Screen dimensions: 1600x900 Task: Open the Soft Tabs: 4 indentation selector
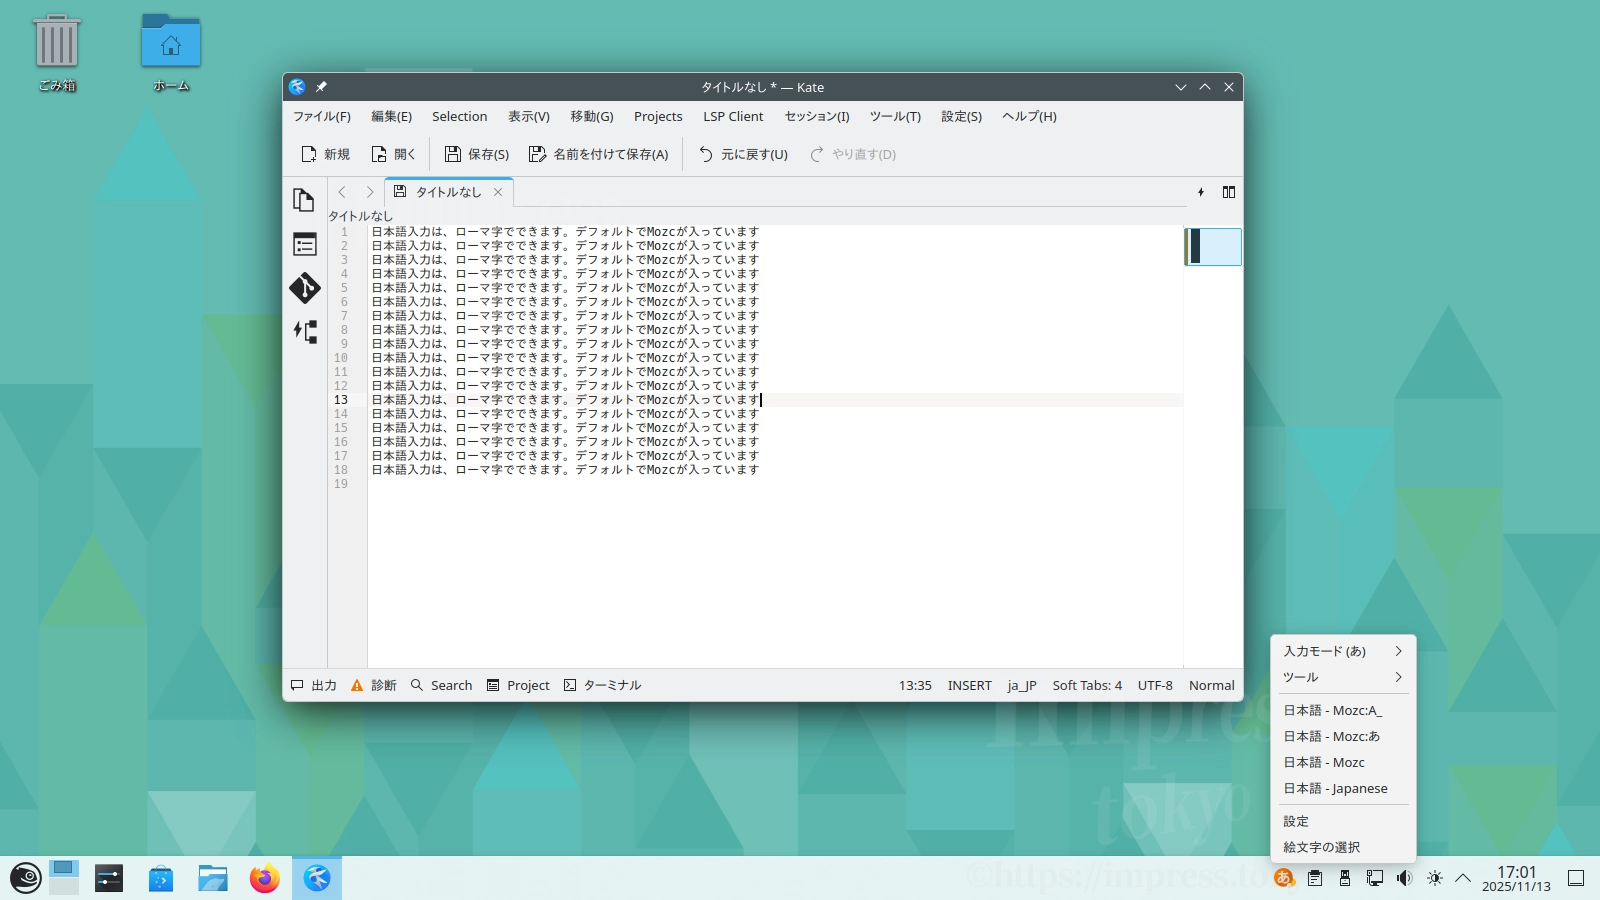(x=1087, y=685)
